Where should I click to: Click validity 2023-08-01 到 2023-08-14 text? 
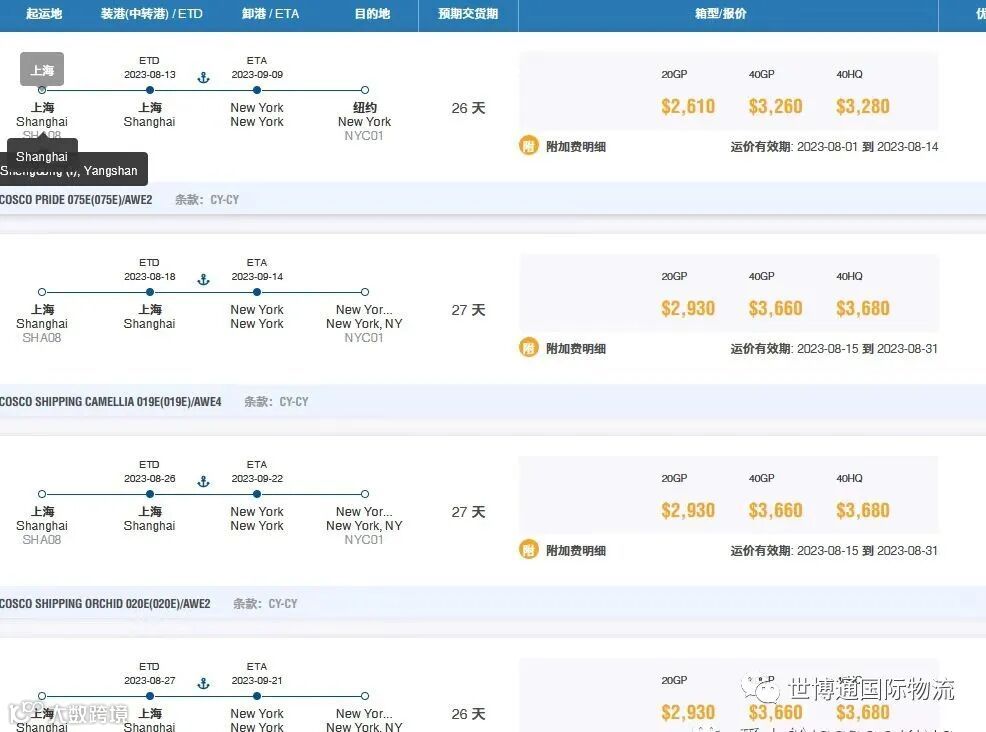(x=868, y=147)
